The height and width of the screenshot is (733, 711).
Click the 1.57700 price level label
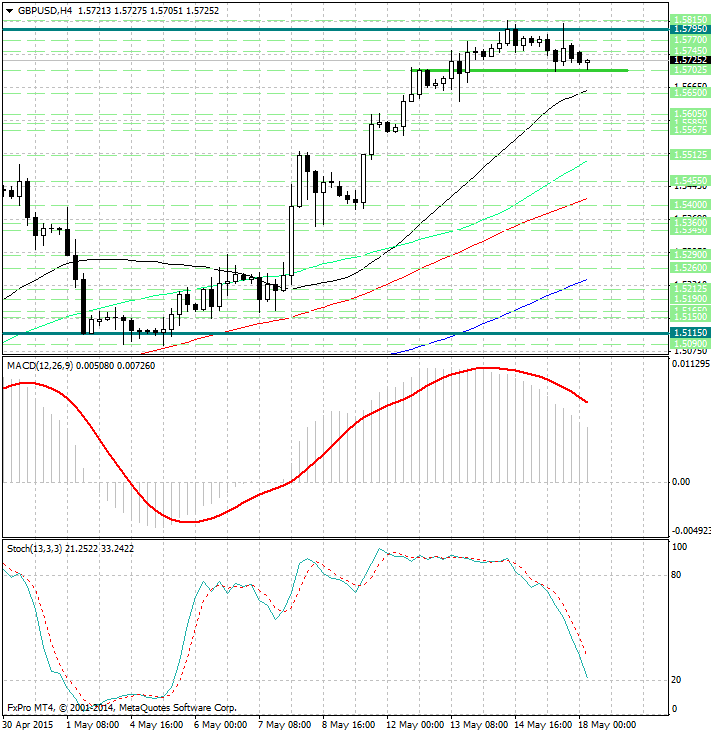pyautogui.click(x=690, y=40)
